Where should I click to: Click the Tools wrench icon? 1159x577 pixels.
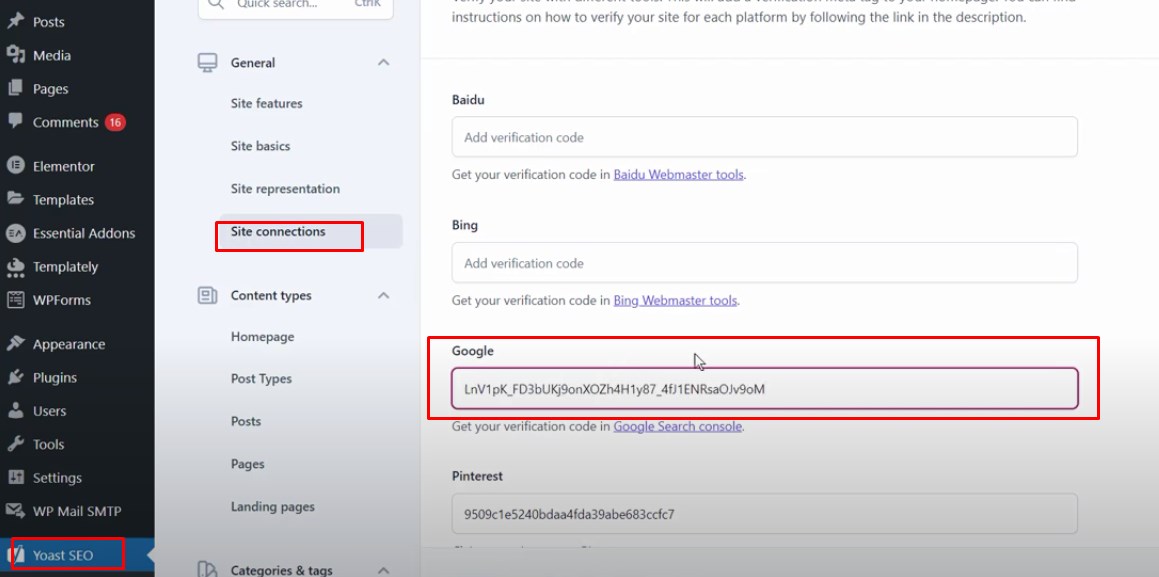[16, 444]
